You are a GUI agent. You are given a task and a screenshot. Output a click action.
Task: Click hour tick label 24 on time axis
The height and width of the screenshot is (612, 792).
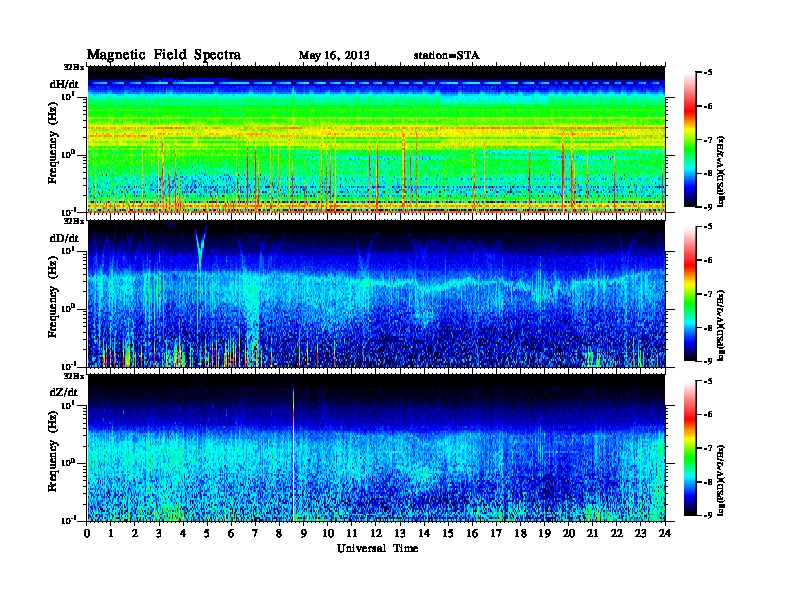(x=665, y=533)
